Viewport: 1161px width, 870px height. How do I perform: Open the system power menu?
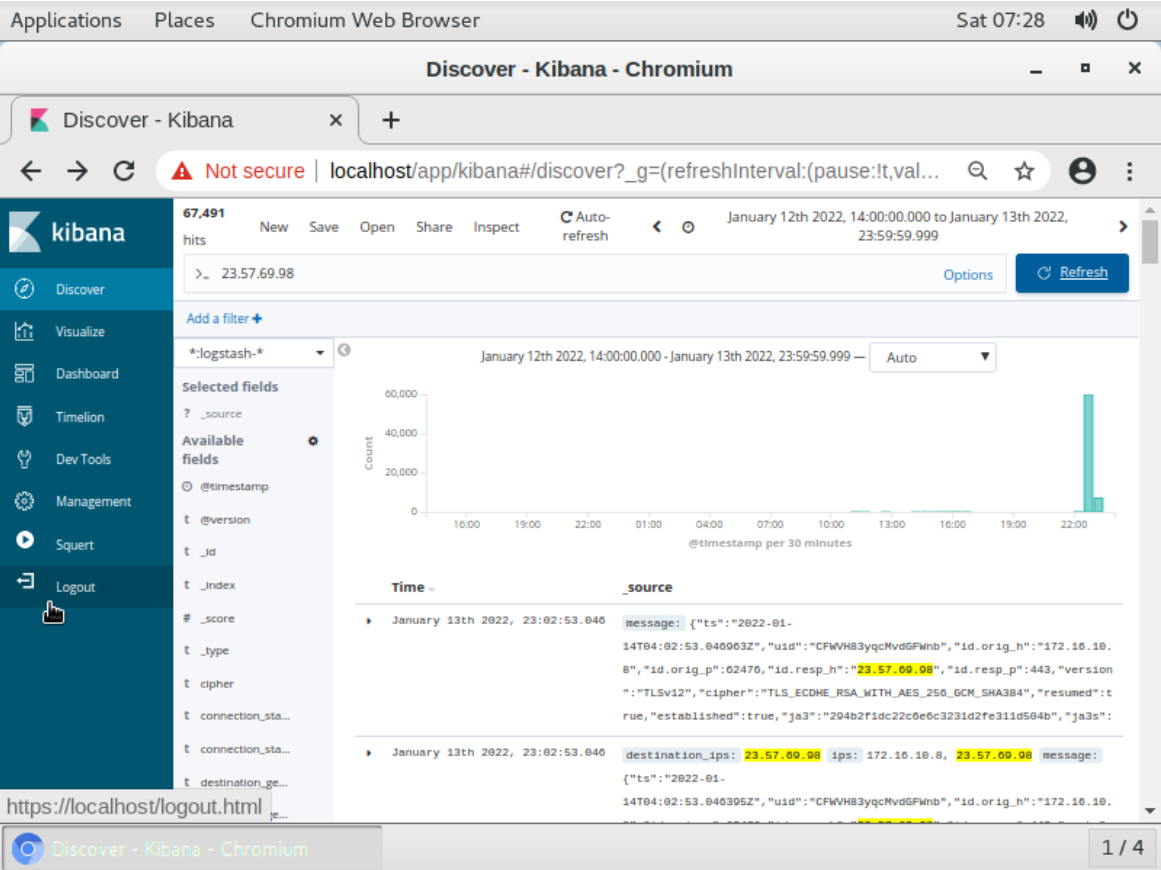tap(1128, 20)
